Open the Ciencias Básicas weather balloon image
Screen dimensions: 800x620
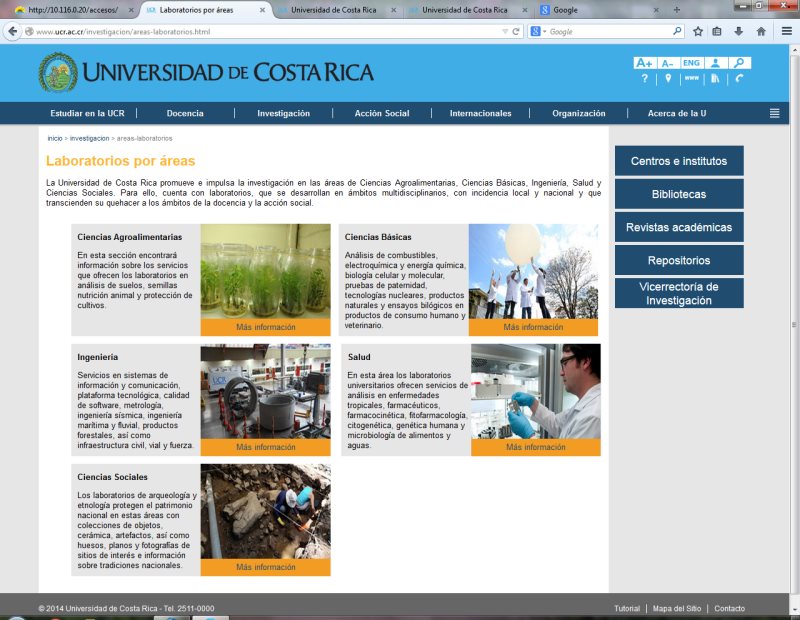point(533,271)
